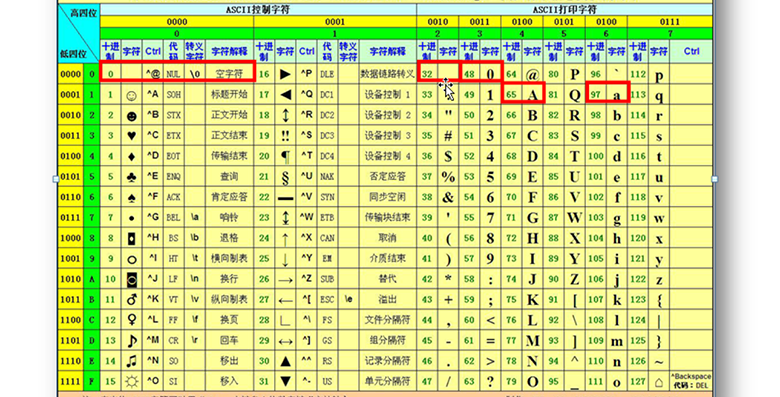The image size is (780, 397).
Task: Click the ? character beside 63
Action: coord(490,382)
